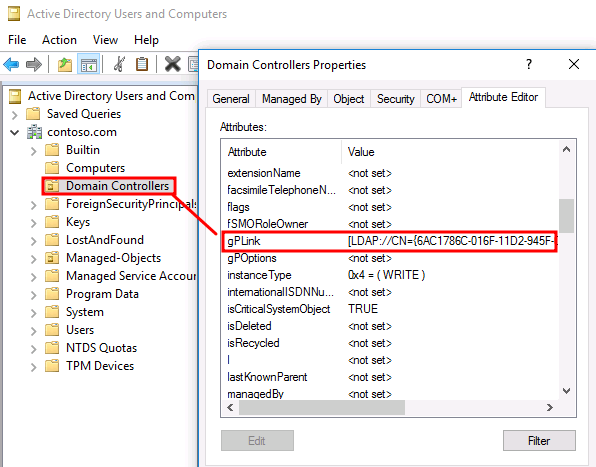The width and height of the screenshot is (596, 467).
Task: Click the help question mark in dialog title
Action: (529, 64)
